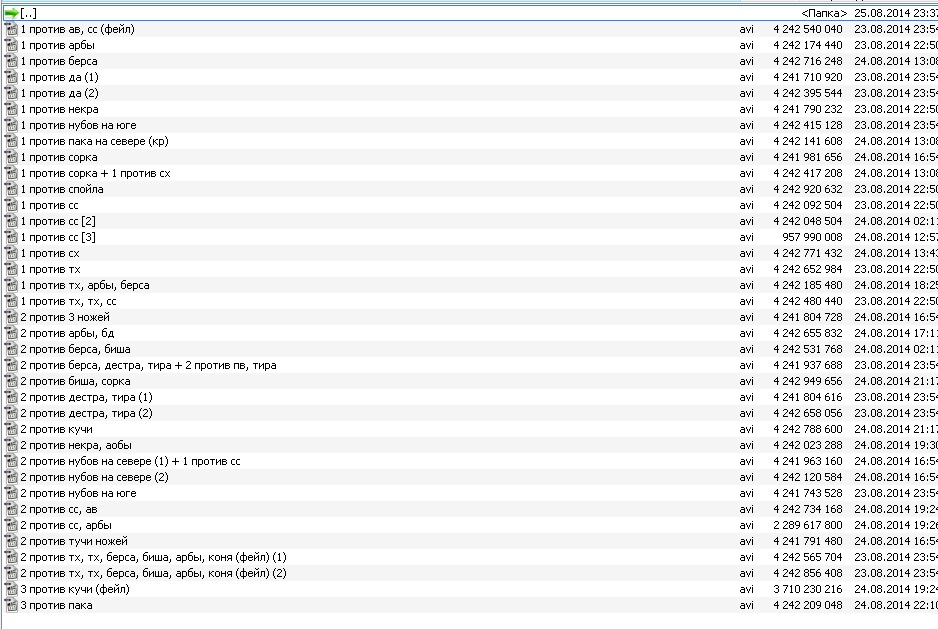Select file named '1 против сс'

[49, 205]
